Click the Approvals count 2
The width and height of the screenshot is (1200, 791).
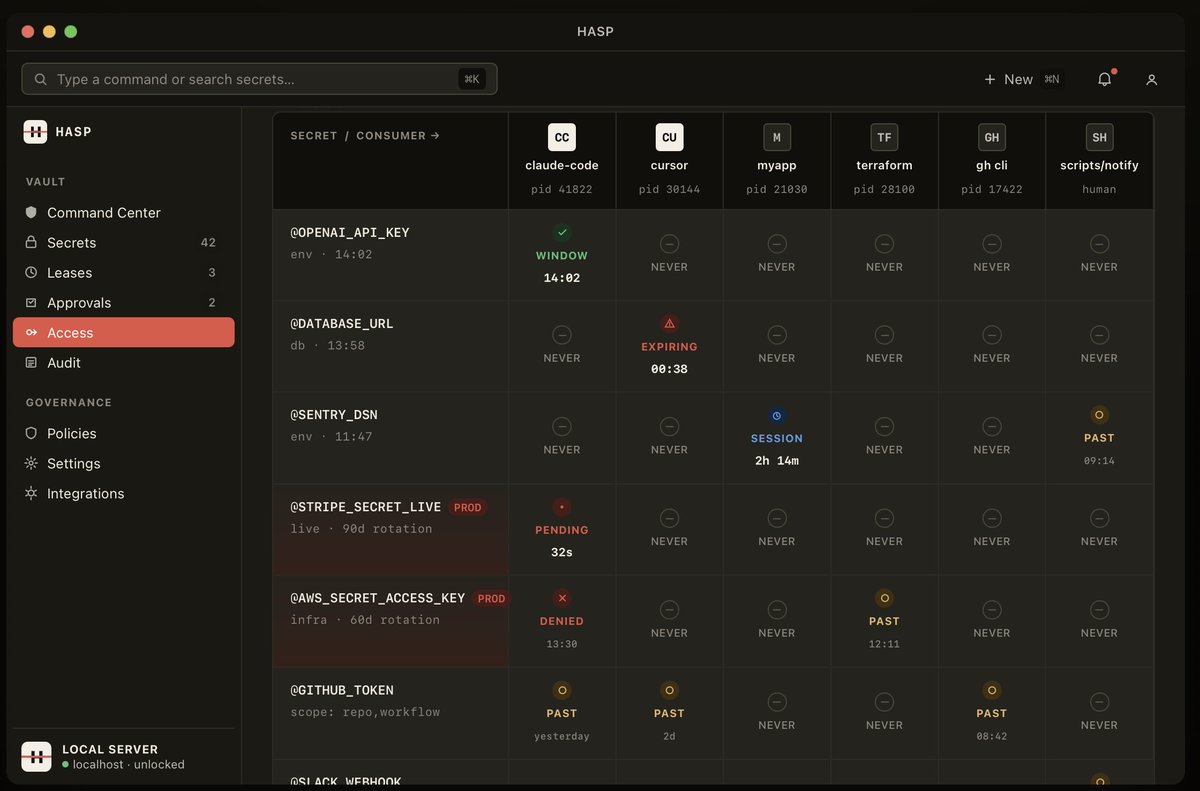[212, 302]
